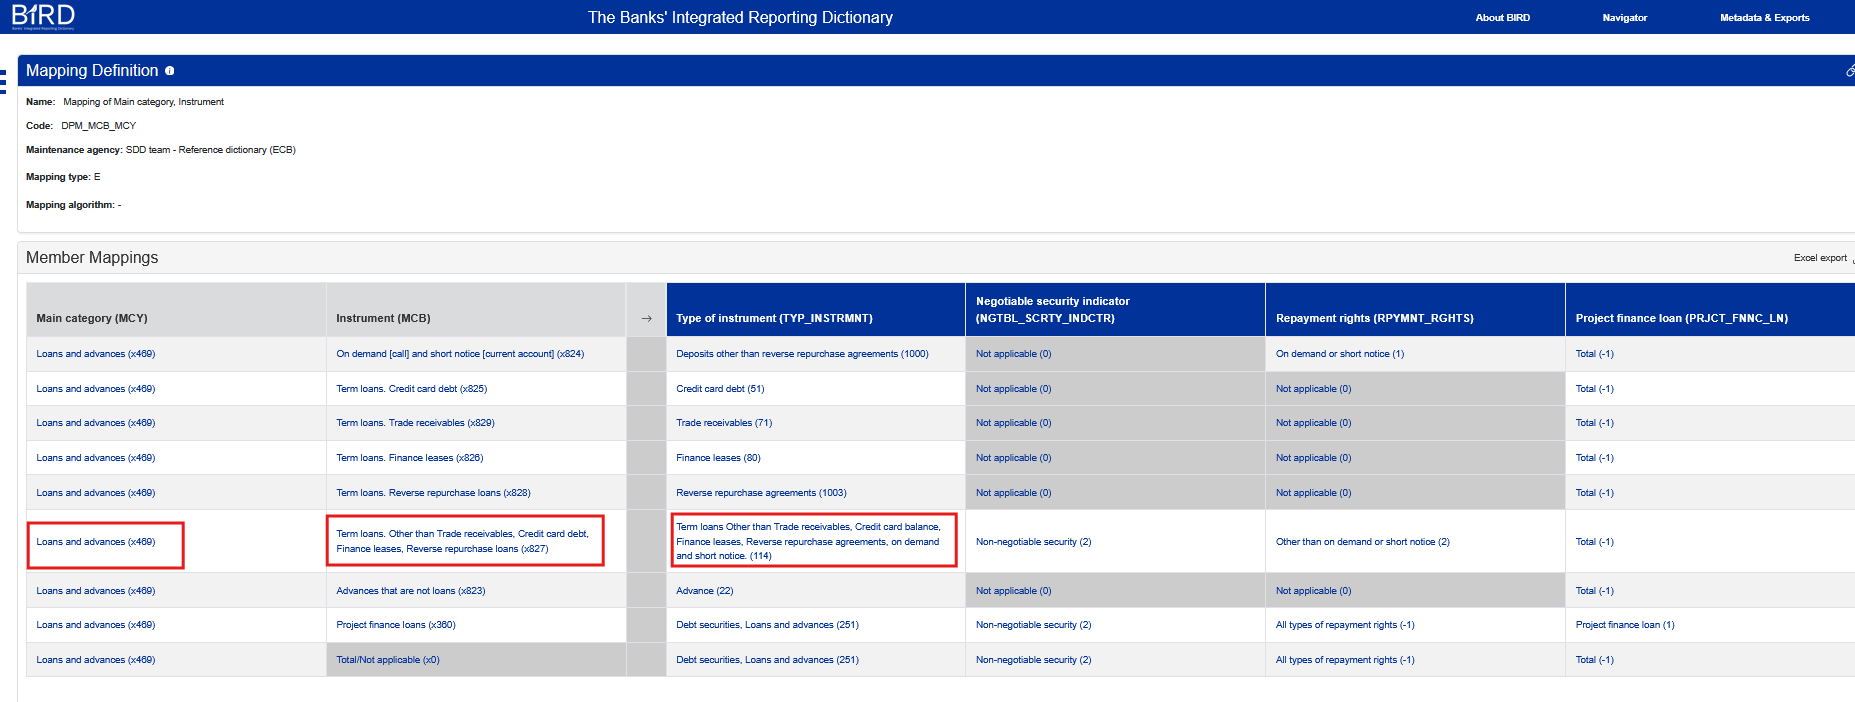Open Trade receivables (71) link
This screenshot has width=1855, height=702.
(x=724, y=423)
